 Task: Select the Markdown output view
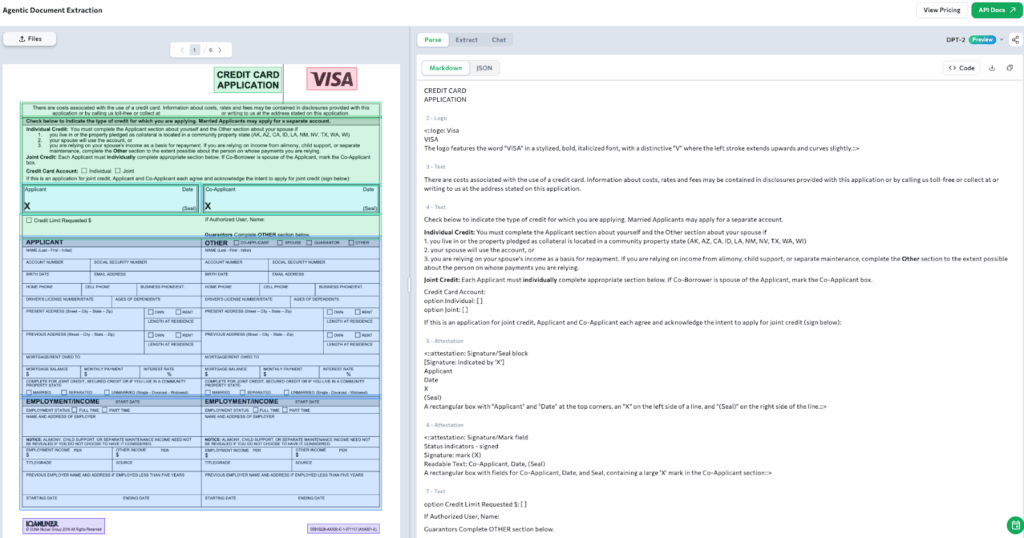[x=445, y=68]
